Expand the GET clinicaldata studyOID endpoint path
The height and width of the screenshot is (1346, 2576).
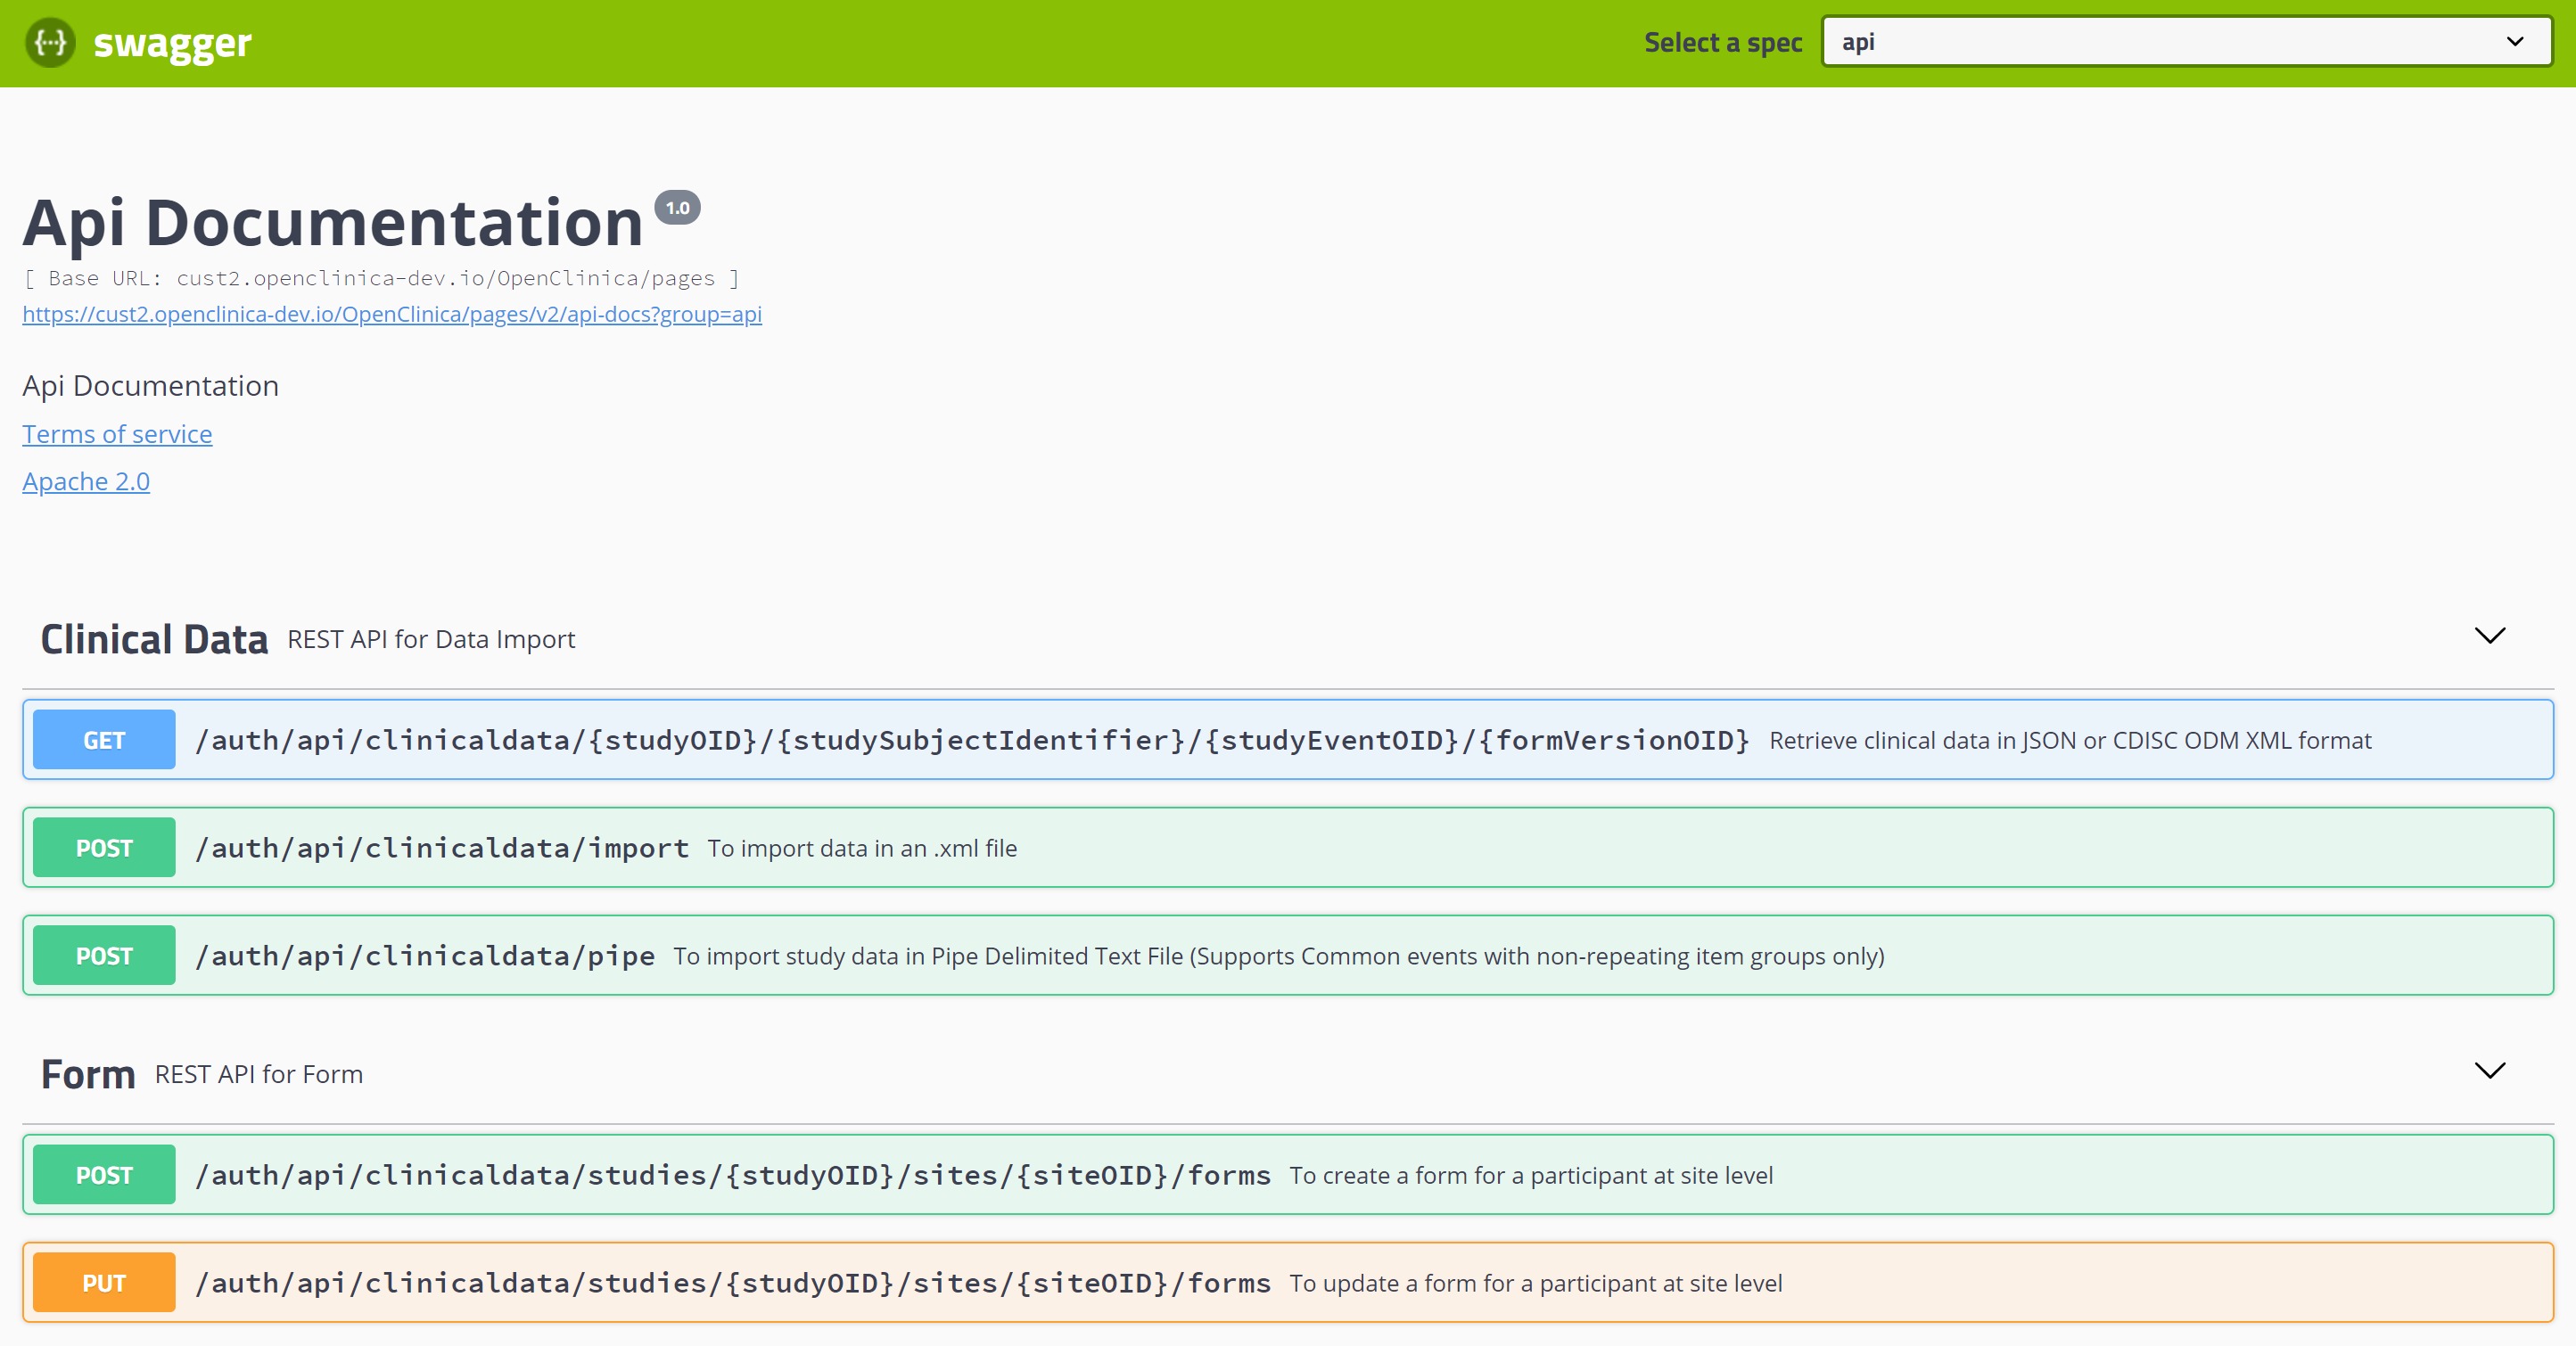point(972,740)
